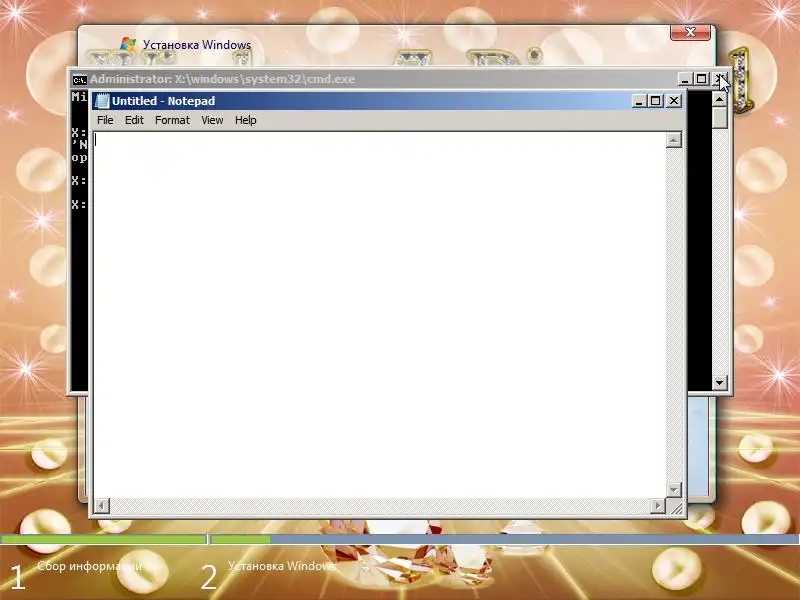Click the cmd.exe icon in title bar
Viewport: 800px width, 600px height.
[x=79, y=80]
